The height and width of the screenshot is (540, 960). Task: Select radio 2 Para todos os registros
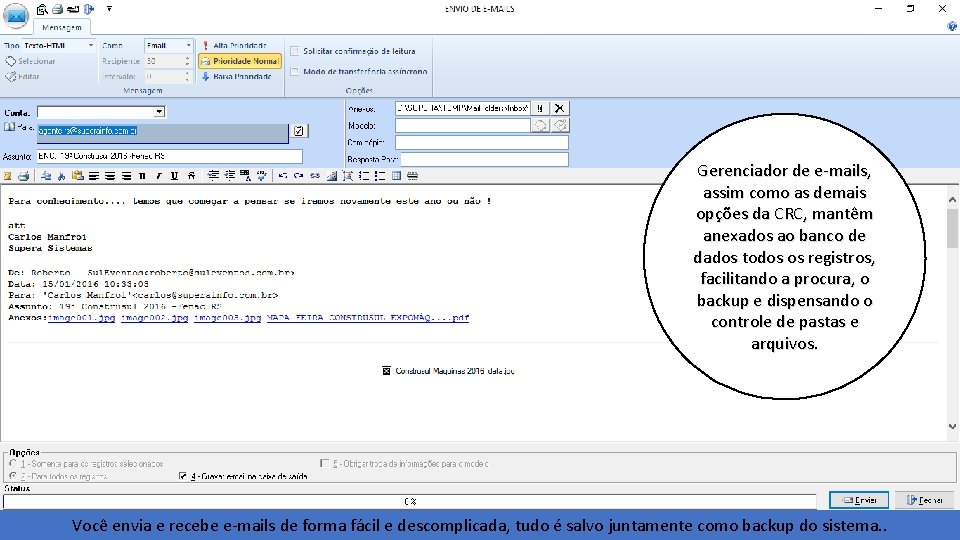pos(13,476)
